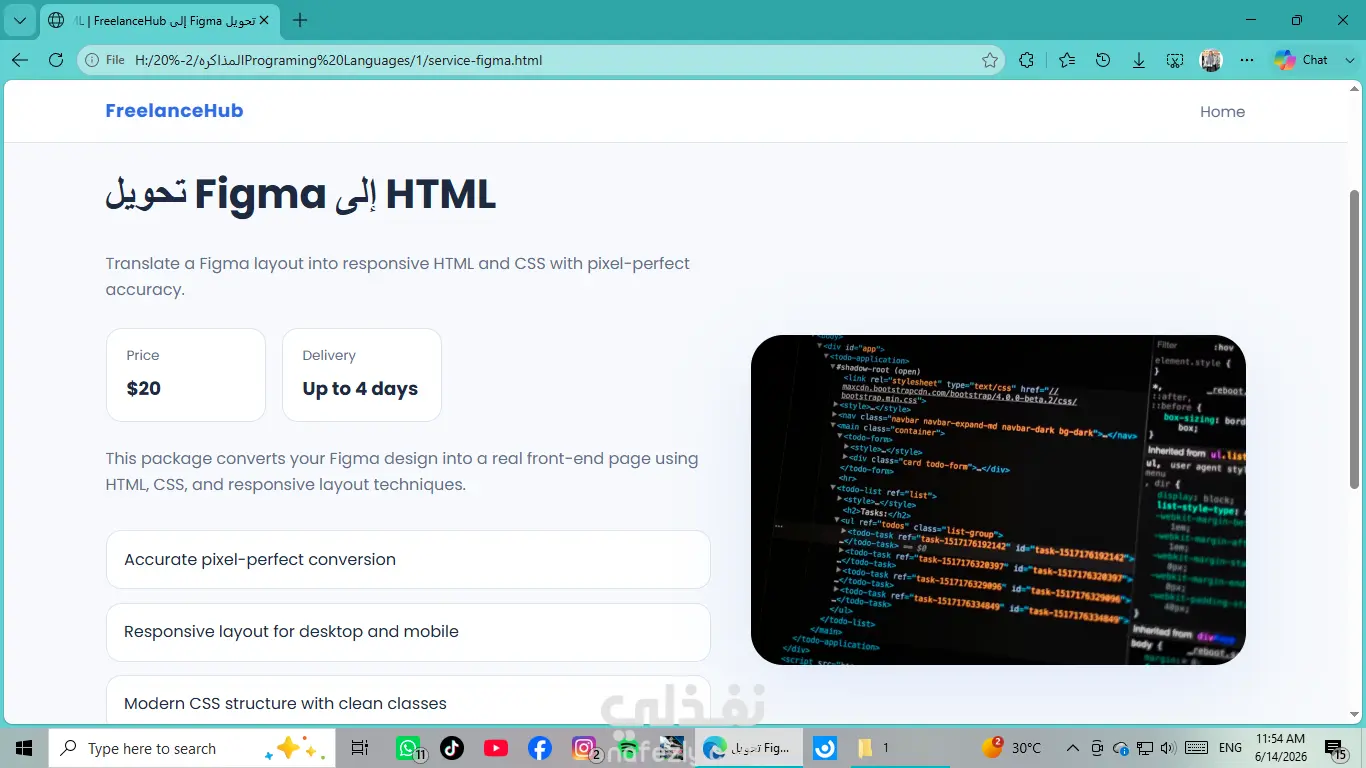1366x768 pixels.
Task: Open Spotify from the taskbar
Action: [x=628, y=748]
